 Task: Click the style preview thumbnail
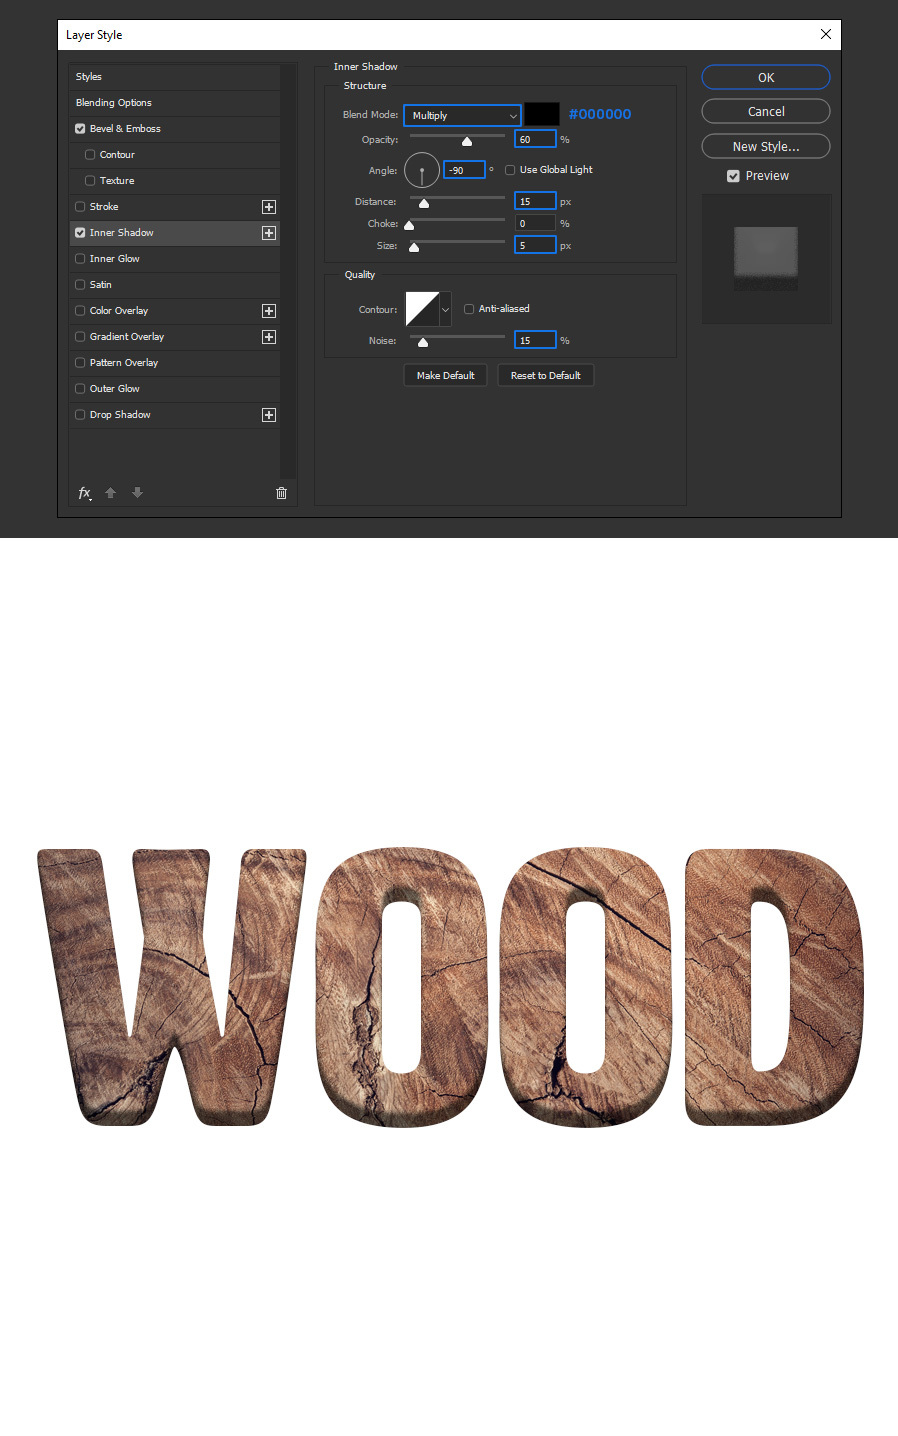(766, 258)
